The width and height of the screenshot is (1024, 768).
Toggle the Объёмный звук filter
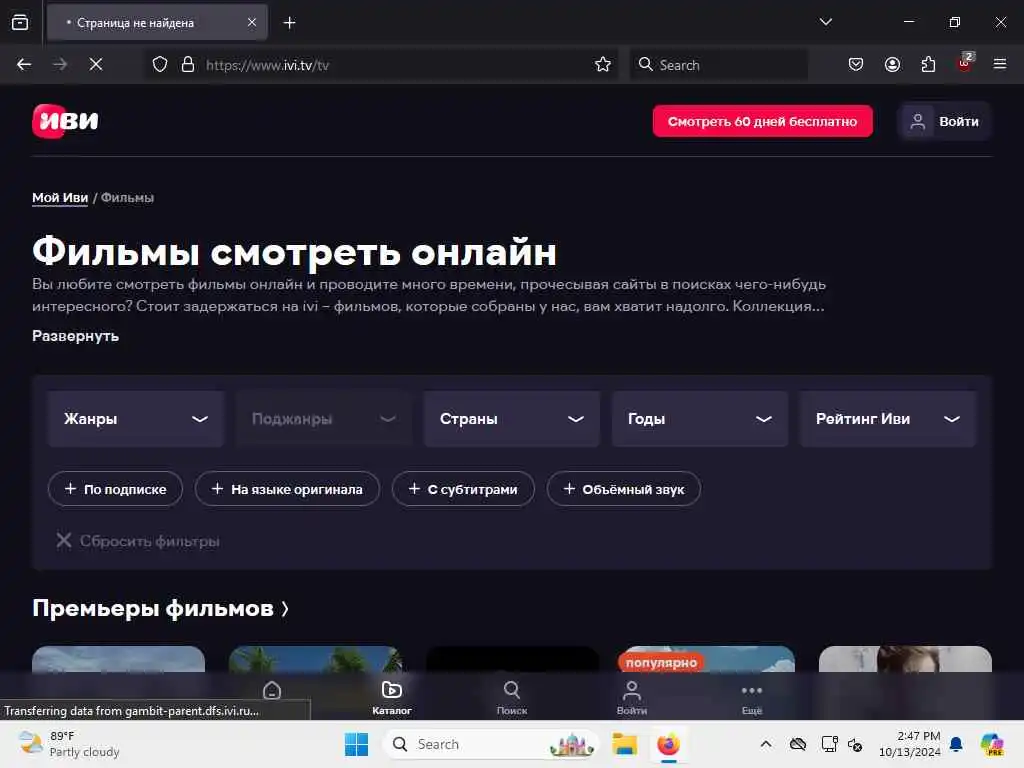point(624,489)
